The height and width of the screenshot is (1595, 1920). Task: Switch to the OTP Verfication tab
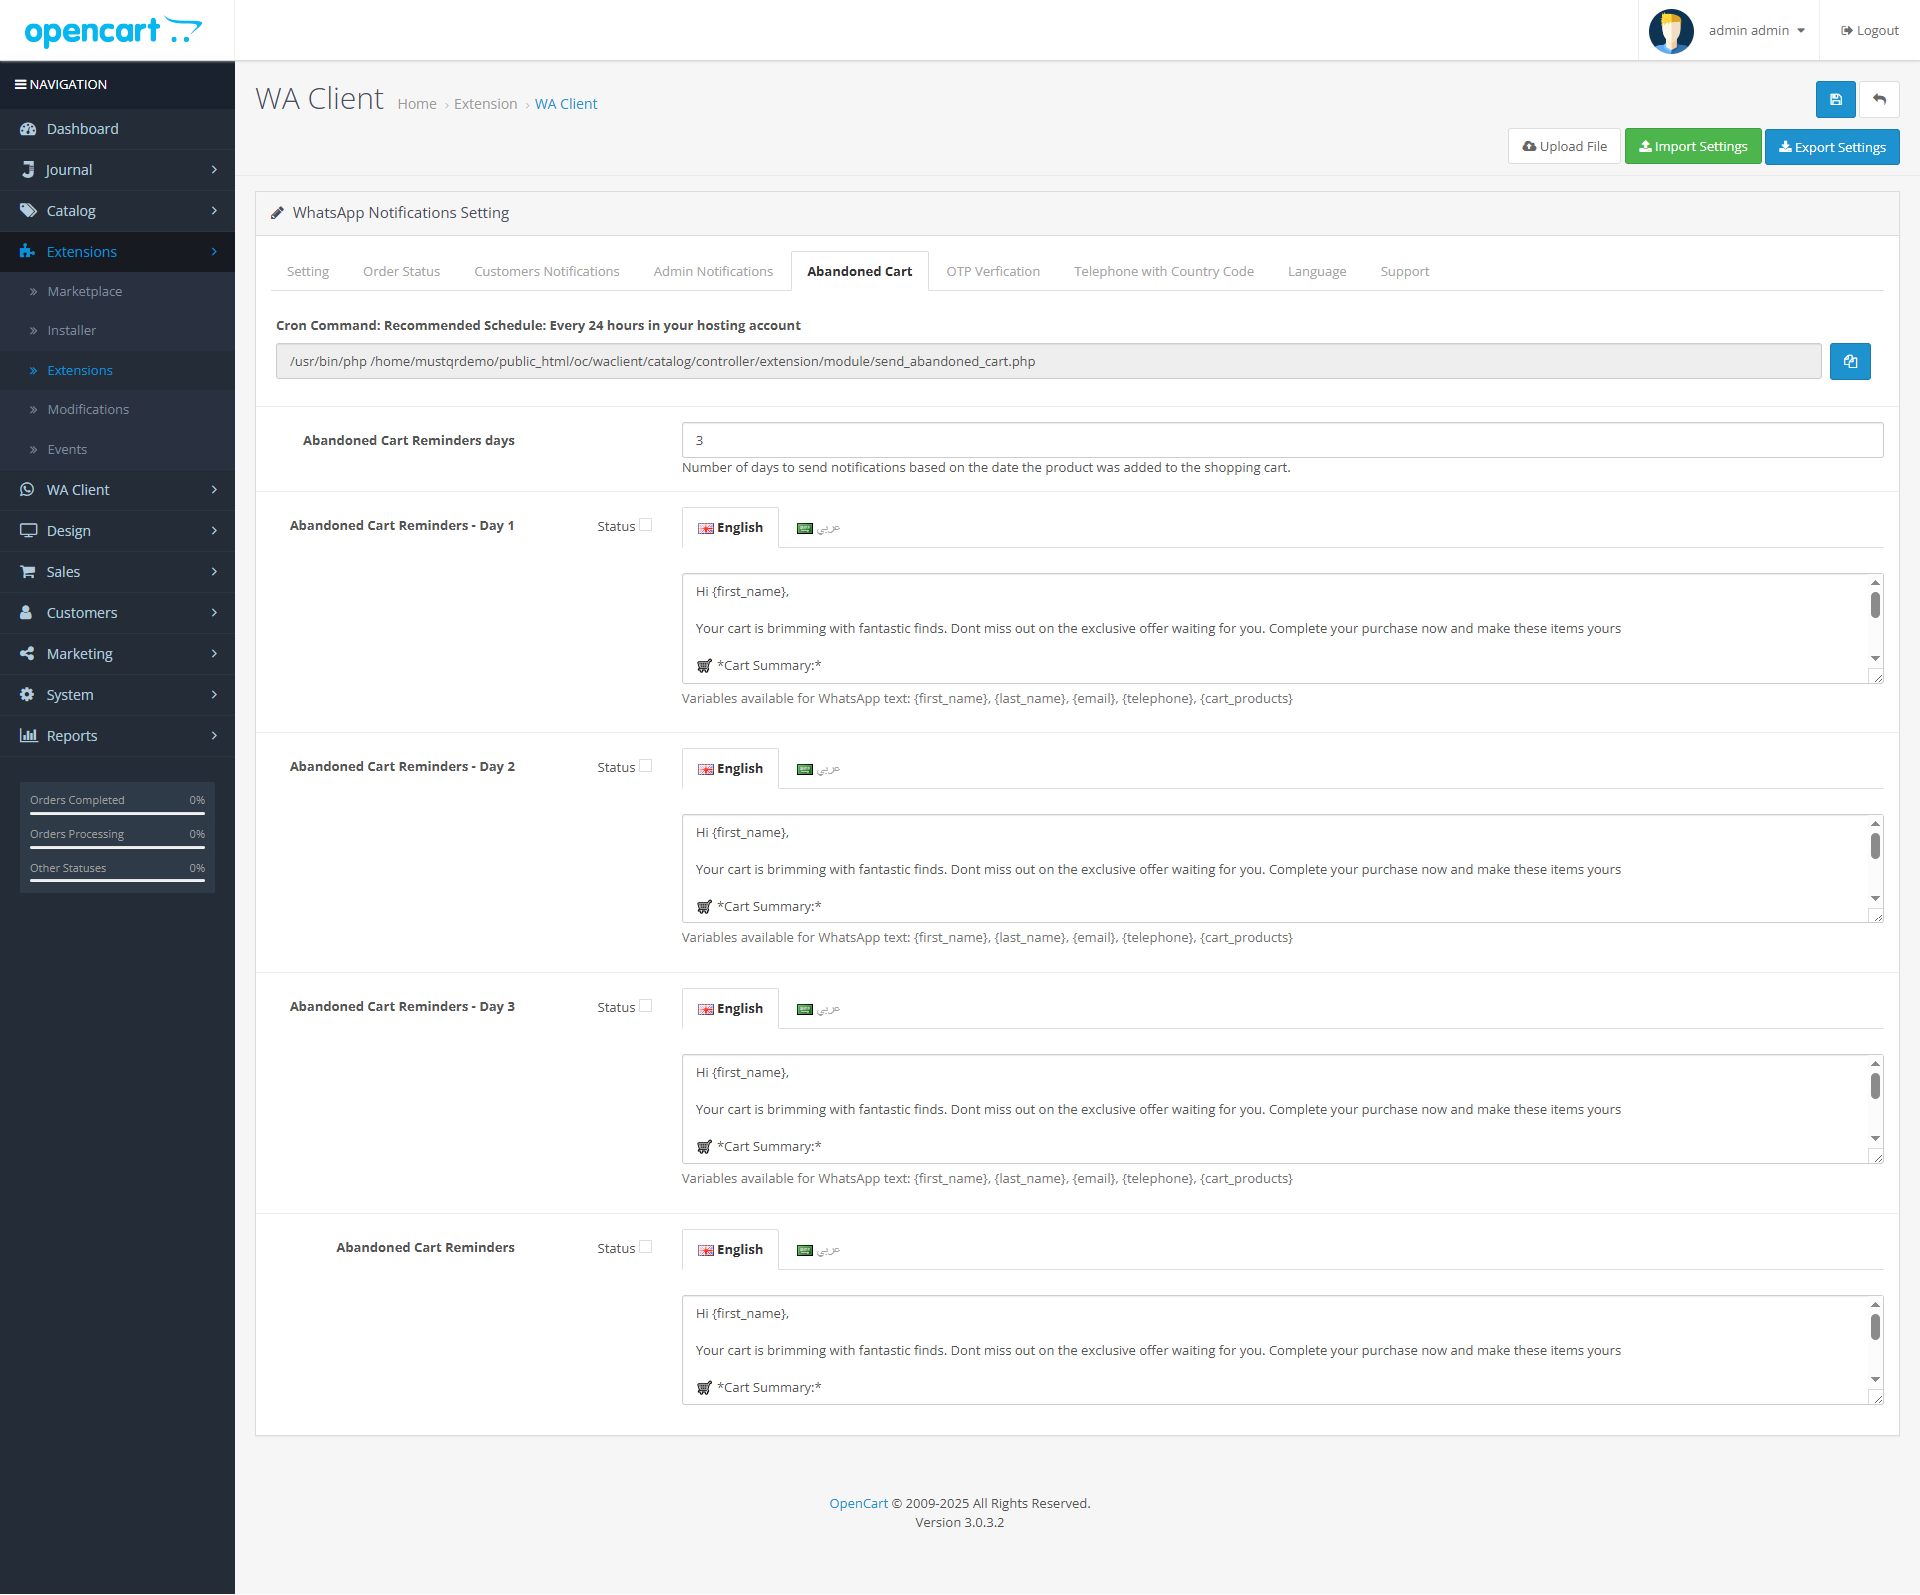coord(992,272)
